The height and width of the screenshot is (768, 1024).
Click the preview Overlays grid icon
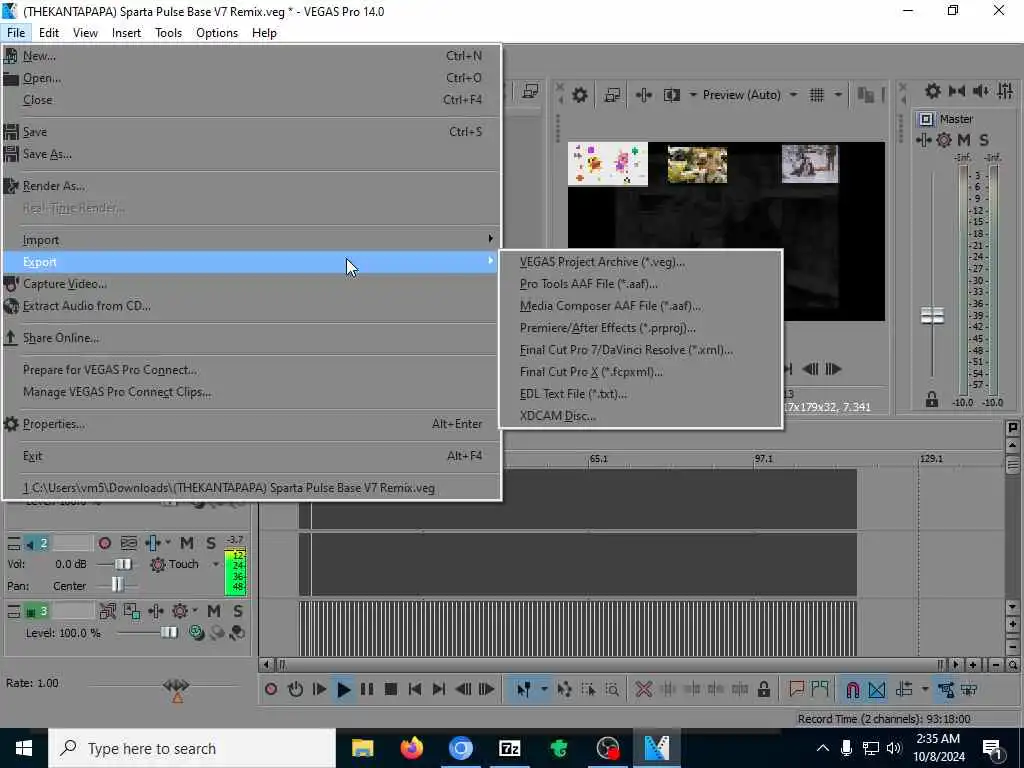(817, 95)
